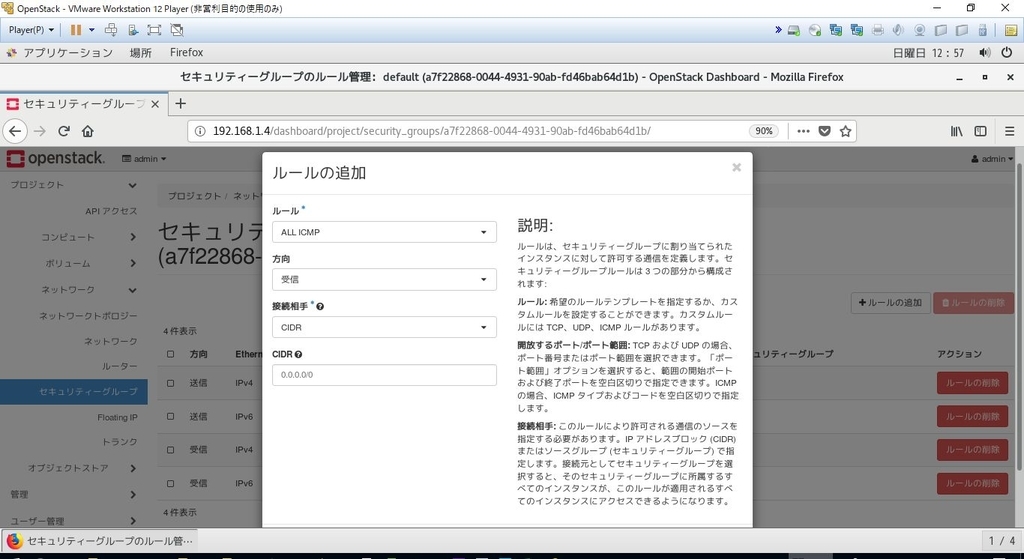
Task: Bookmark this page with star icon
Action: click(x=846, y=131)
